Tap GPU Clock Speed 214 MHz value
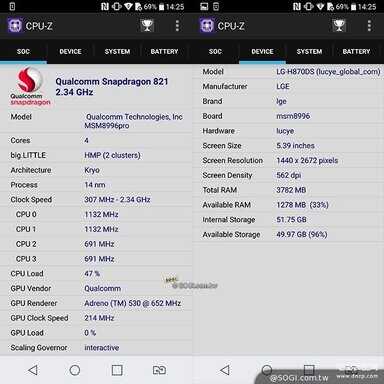 coord(99,318)
